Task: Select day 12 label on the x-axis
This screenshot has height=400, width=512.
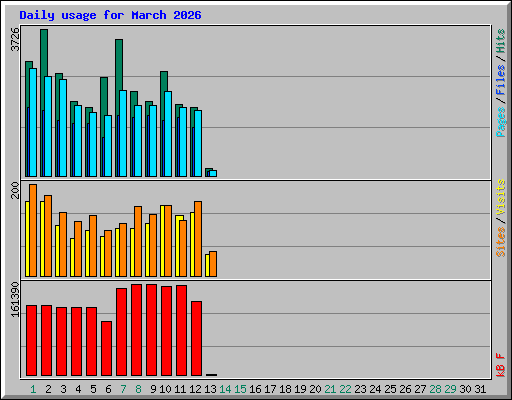Action: (195, 389)
